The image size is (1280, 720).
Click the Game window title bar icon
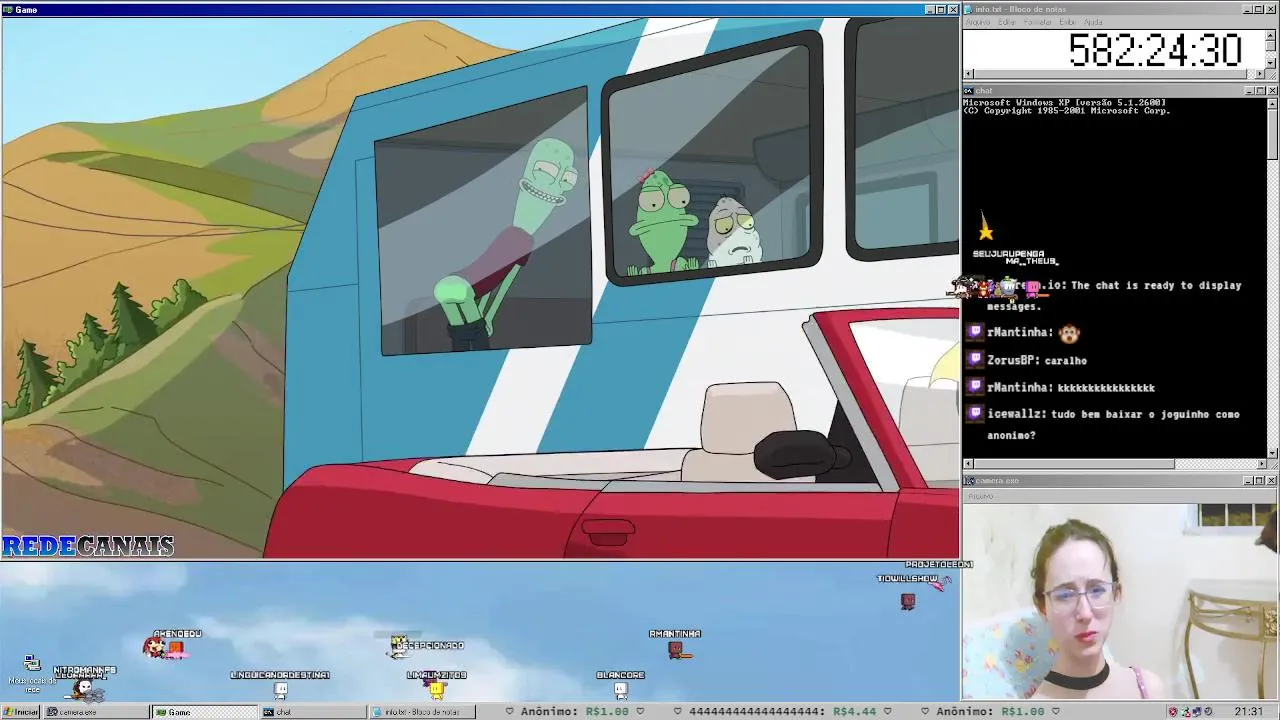(x=8, y=9)
